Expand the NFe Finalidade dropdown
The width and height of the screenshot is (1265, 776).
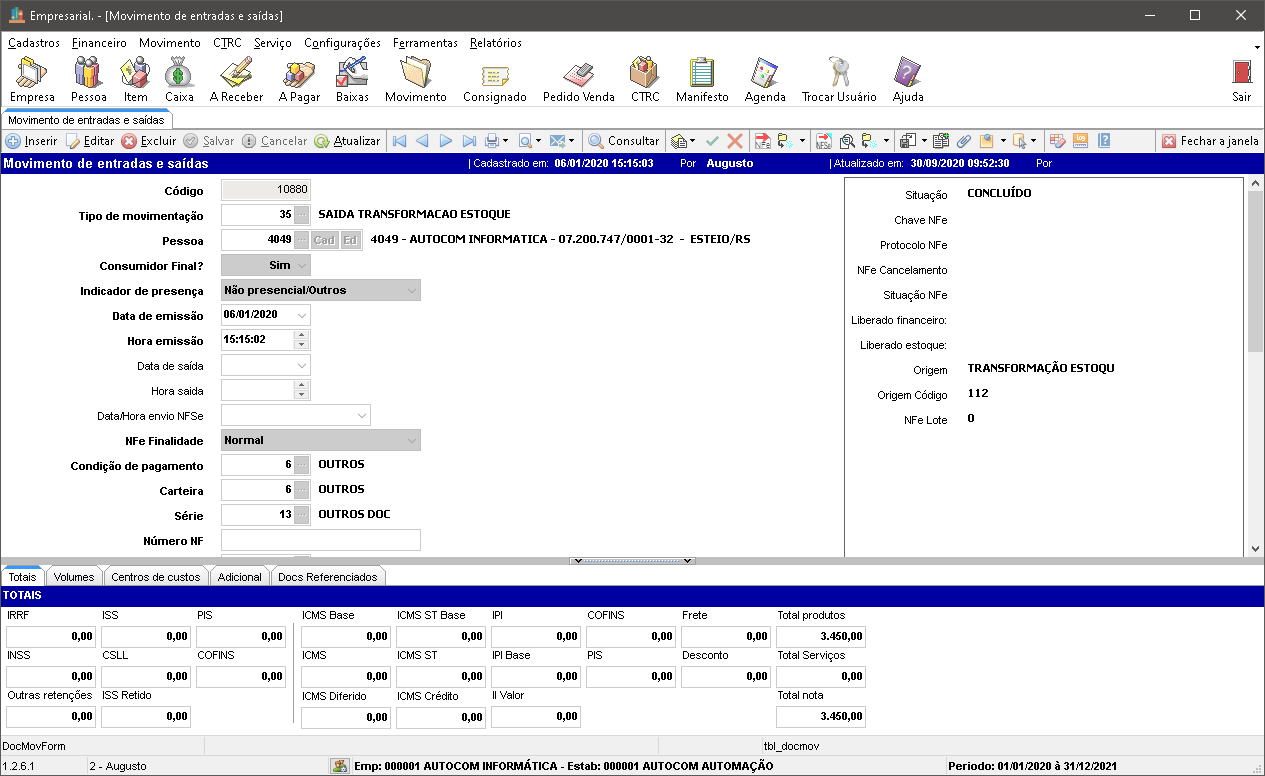pyautogui.click(x=411, y=440)
